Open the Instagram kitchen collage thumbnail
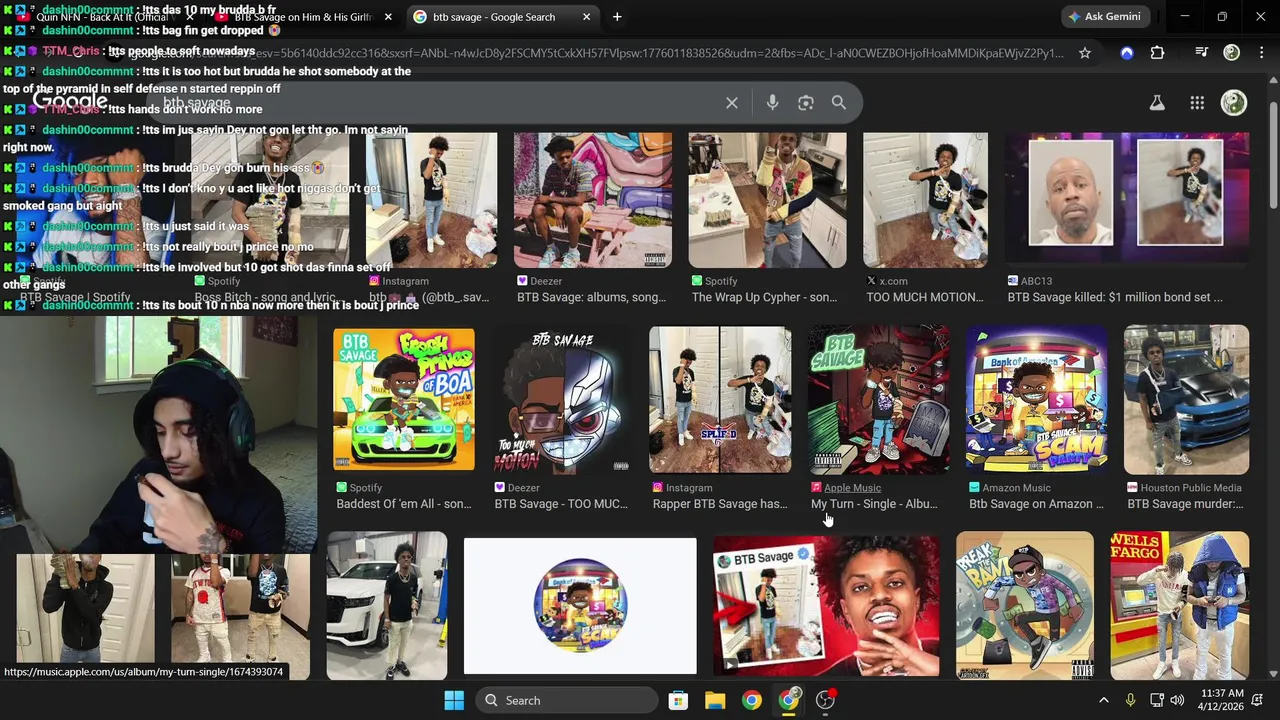The height and width of the screenshot is (720, 1280). 720,398
